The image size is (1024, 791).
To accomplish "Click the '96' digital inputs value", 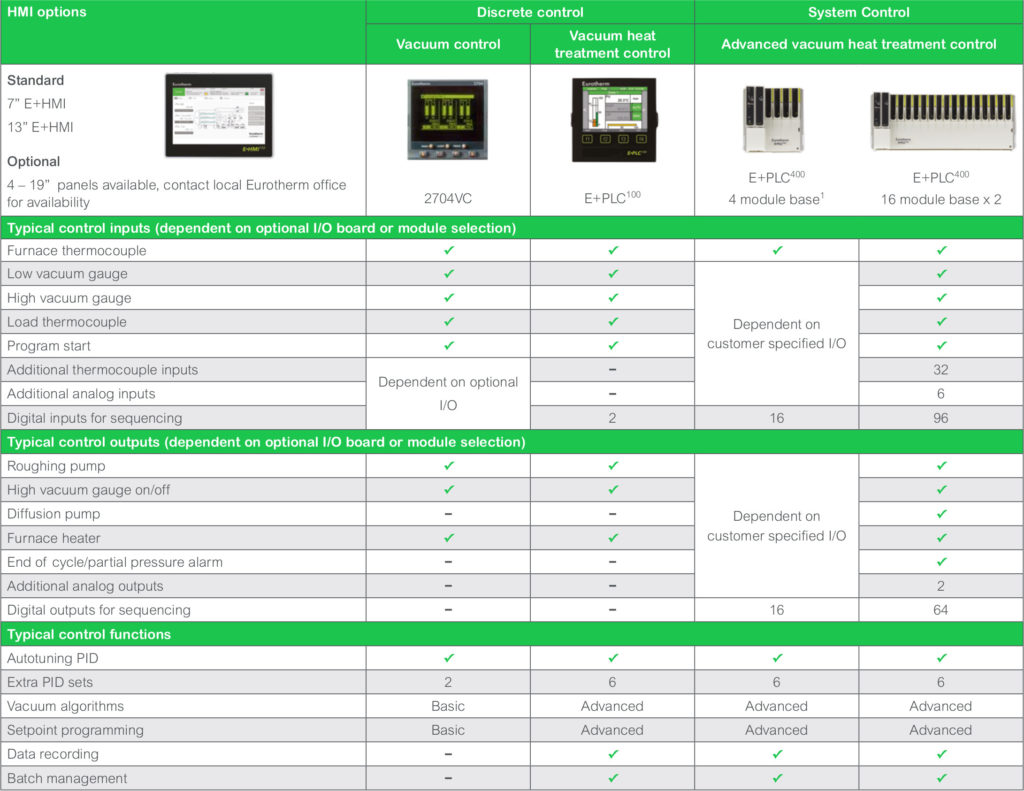I will [940, 417].
